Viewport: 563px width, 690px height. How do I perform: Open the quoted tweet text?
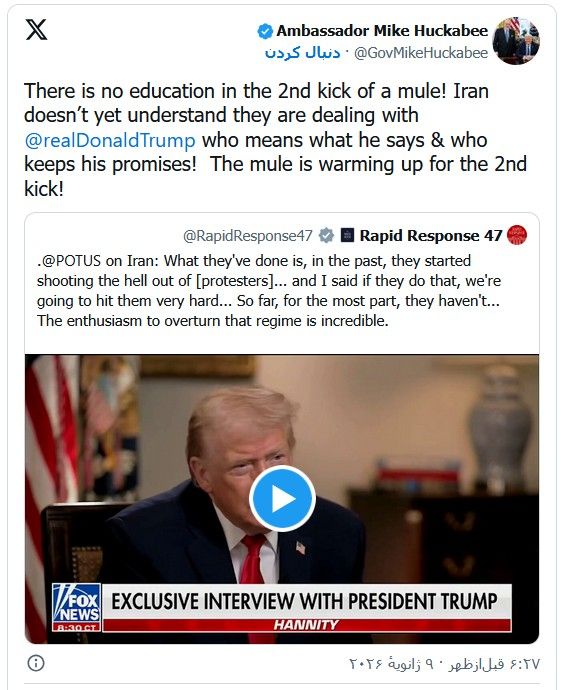click(x=269, y=291)
